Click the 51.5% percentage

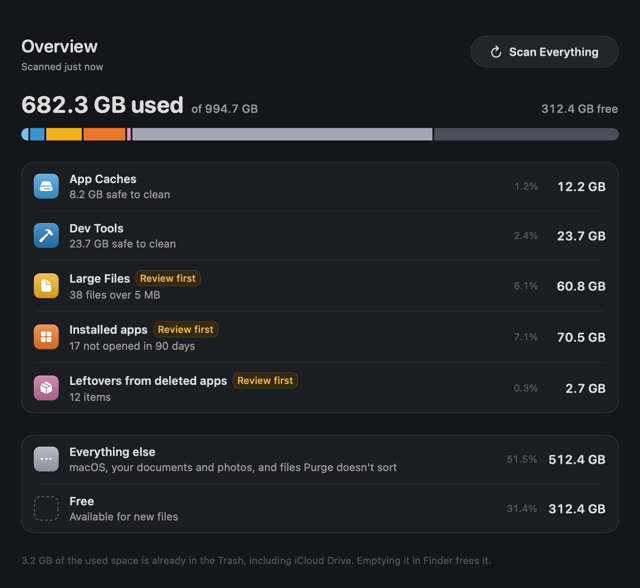[x=522, y=459]
